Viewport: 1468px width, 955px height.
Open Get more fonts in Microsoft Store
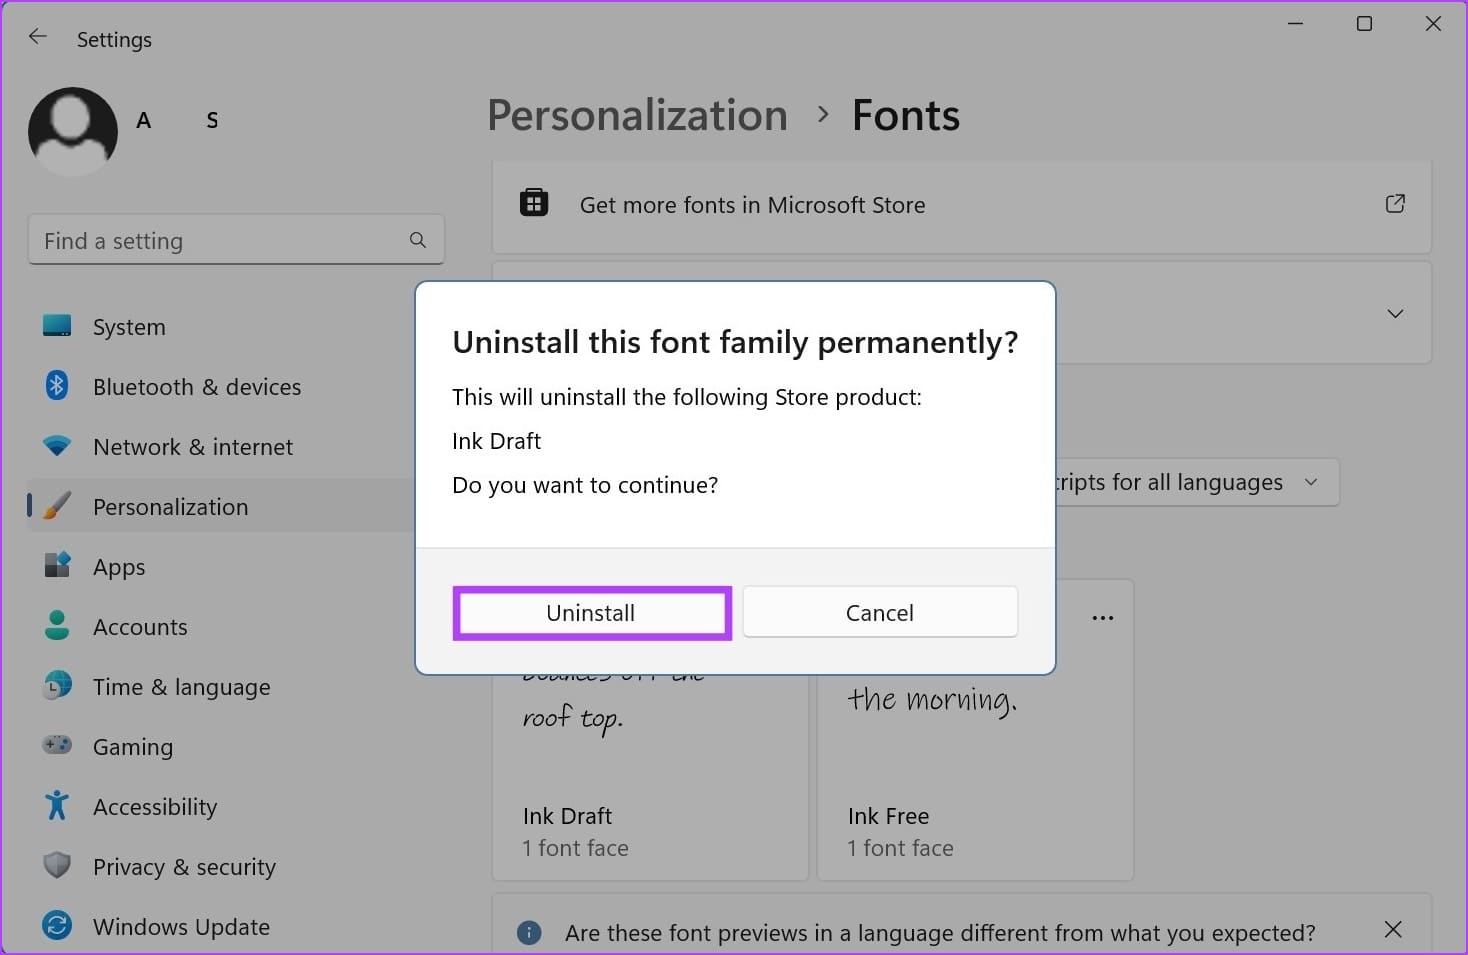[962, 205]
